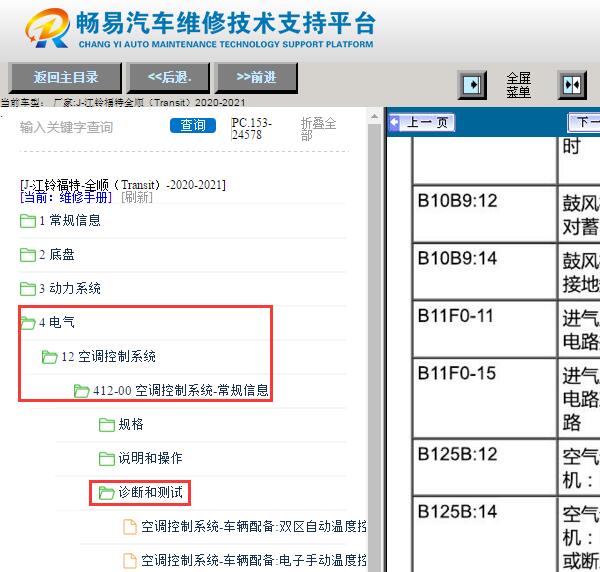The height and width of the screenshot is (572, 600).
Task: Expand the 1 常规信息 tree node
Action: point(70,220)
